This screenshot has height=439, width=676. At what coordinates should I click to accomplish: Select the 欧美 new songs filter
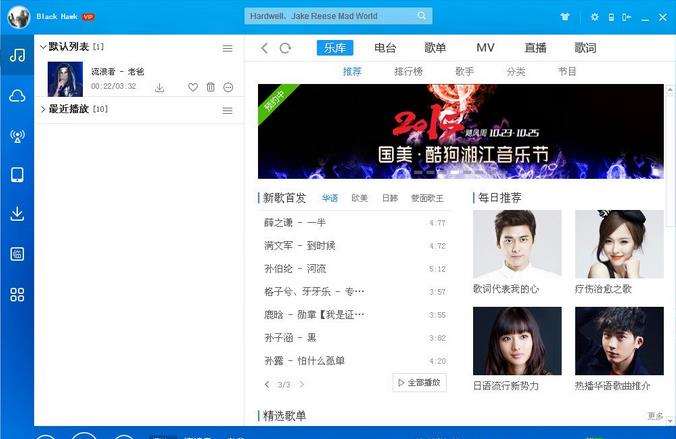tap(360, 198)
